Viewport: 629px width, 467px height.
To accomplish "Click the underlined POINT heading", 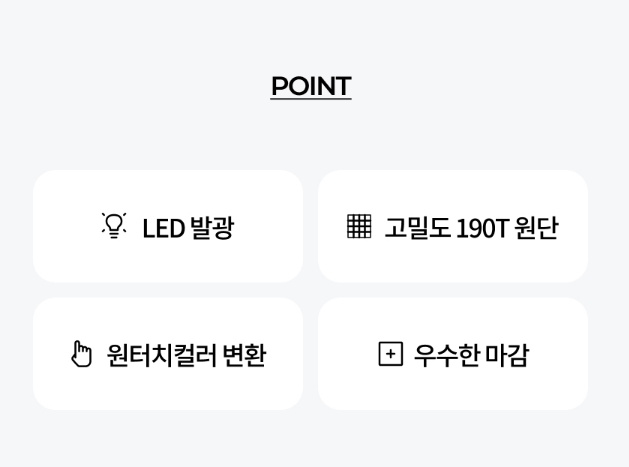I will coord(311,86).
